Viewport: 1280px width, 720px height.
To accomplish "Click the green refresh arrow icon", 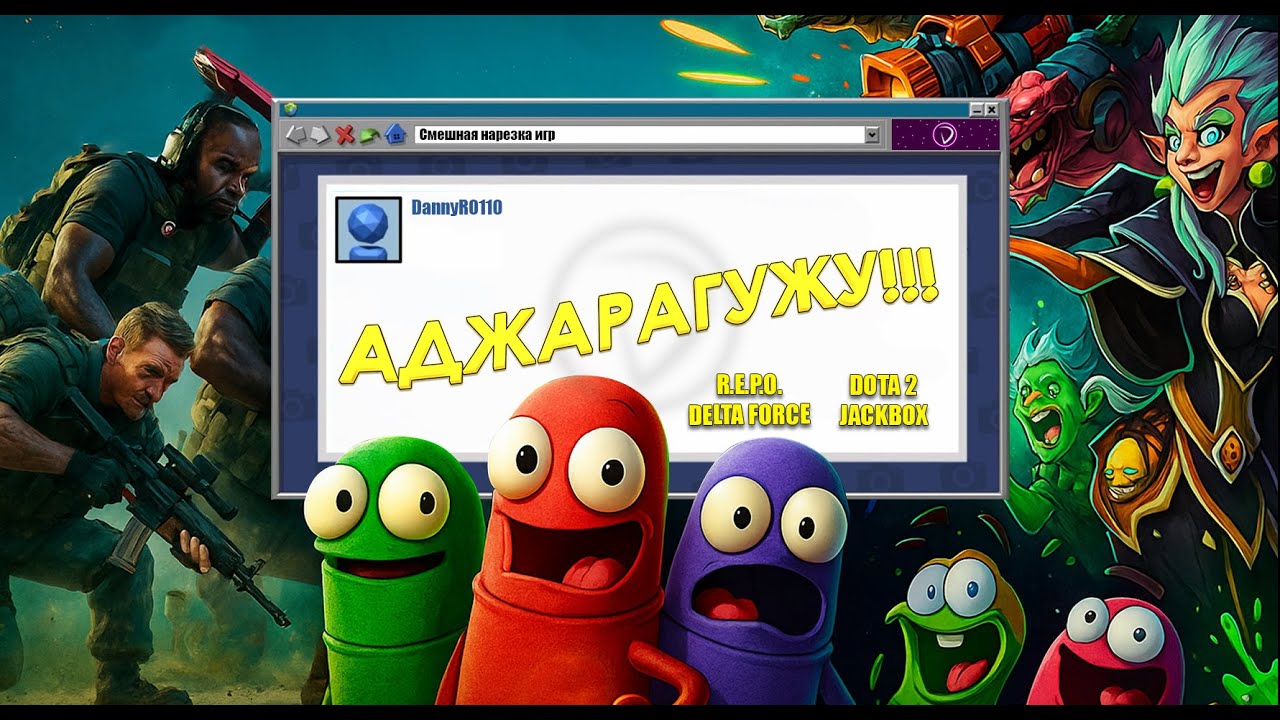I will point(370,134).
